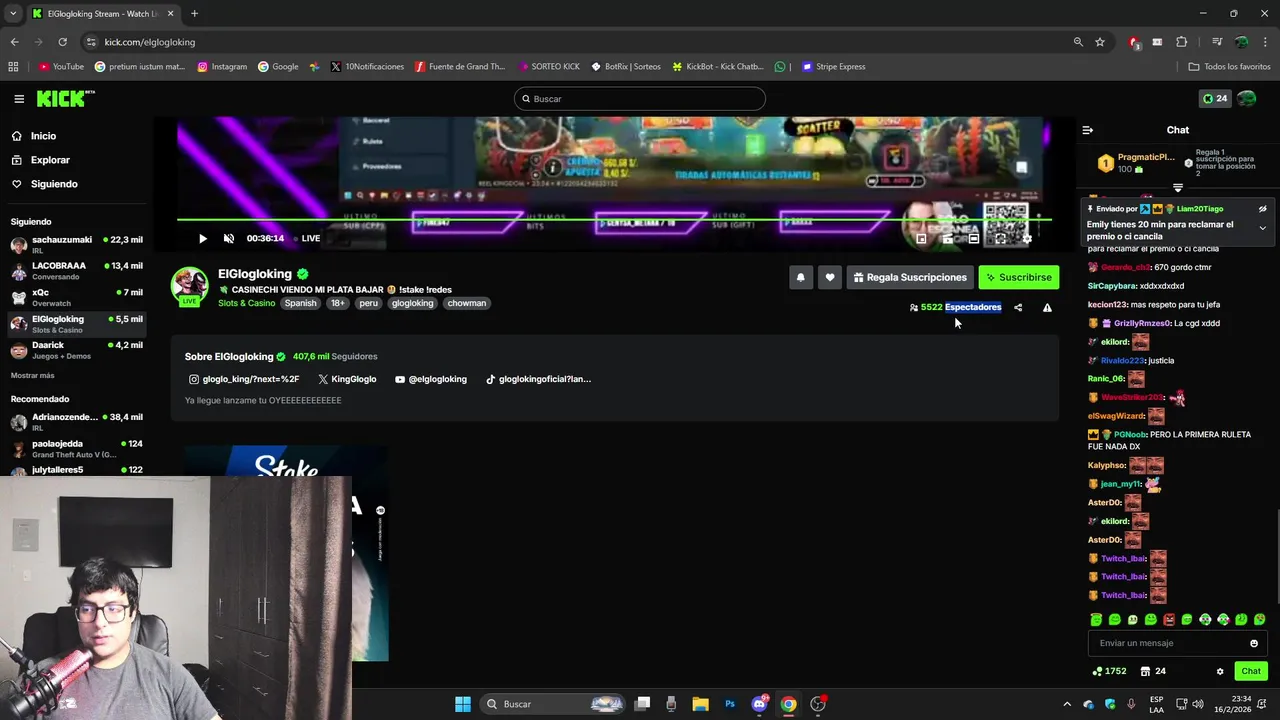Image resolution: width=1280 pixels, height=720 pixels.
Task: Open the TikTok glogloking link
Action: 538,379
